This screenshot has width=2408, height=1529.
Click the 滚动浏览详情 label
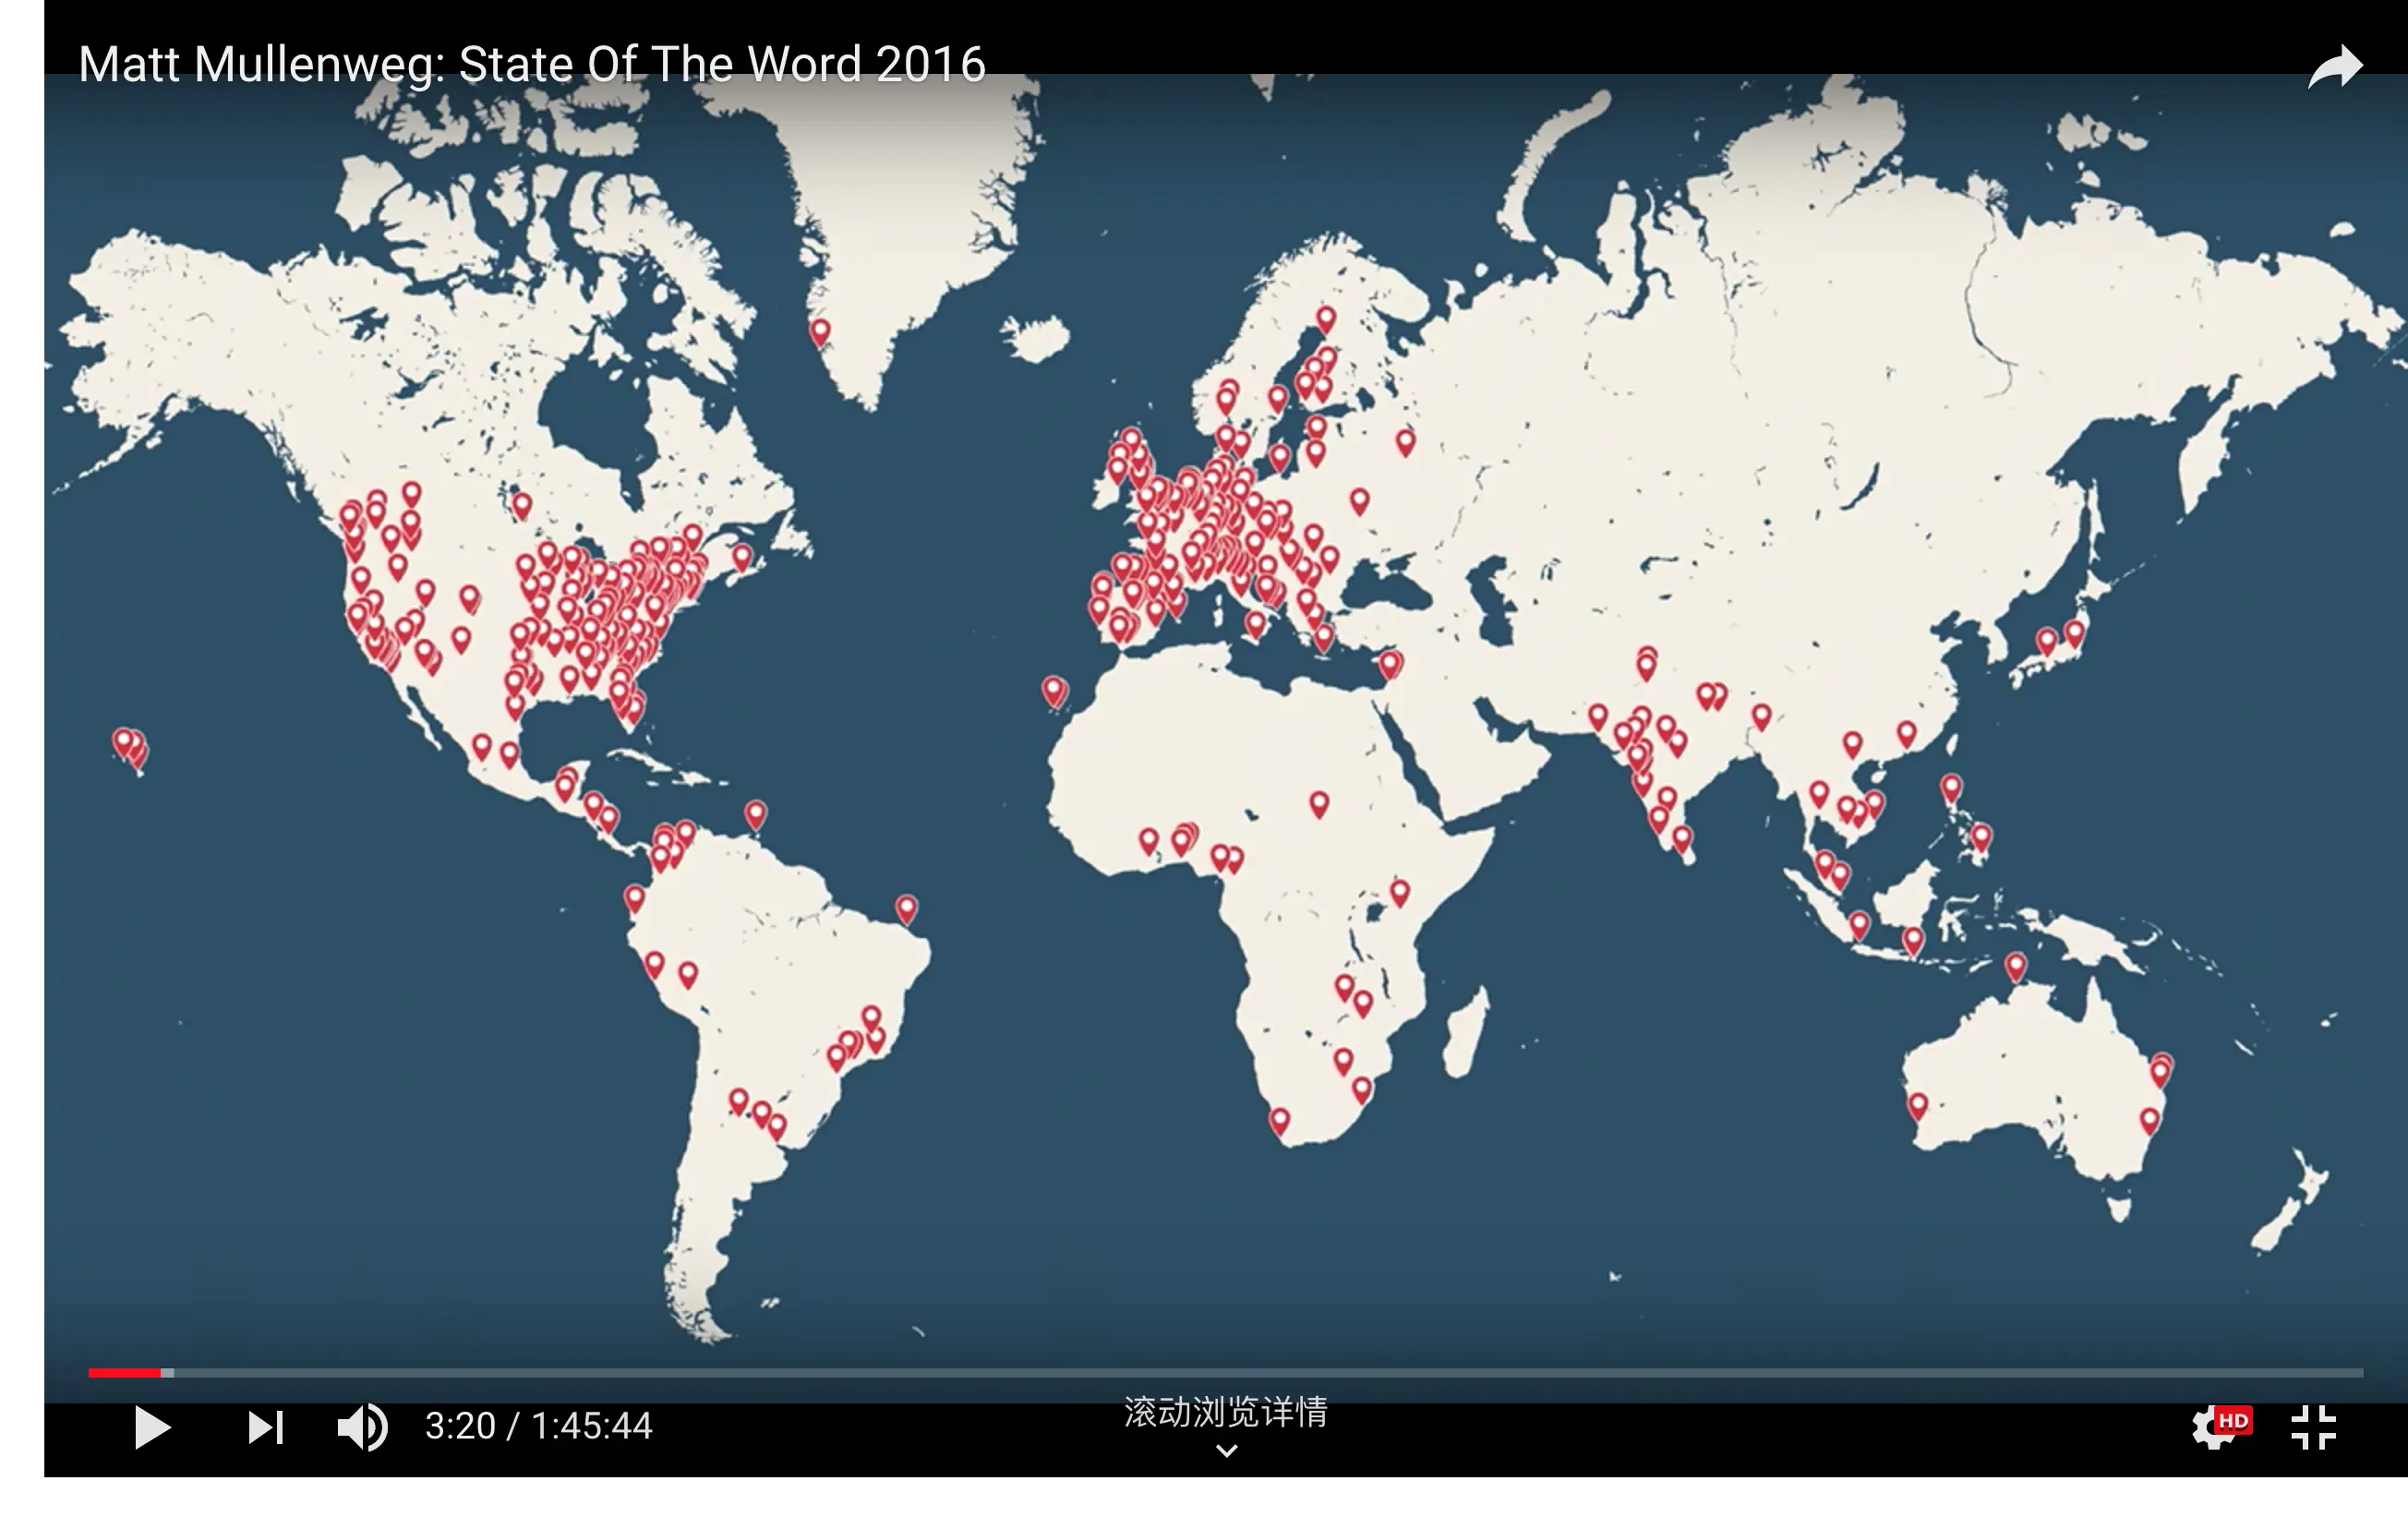pos(1225,1412)
